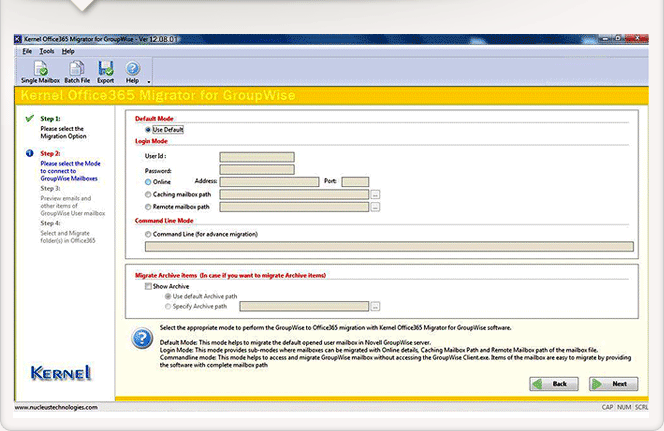Click Step 1 in wizard sidebar

(50, 119)
